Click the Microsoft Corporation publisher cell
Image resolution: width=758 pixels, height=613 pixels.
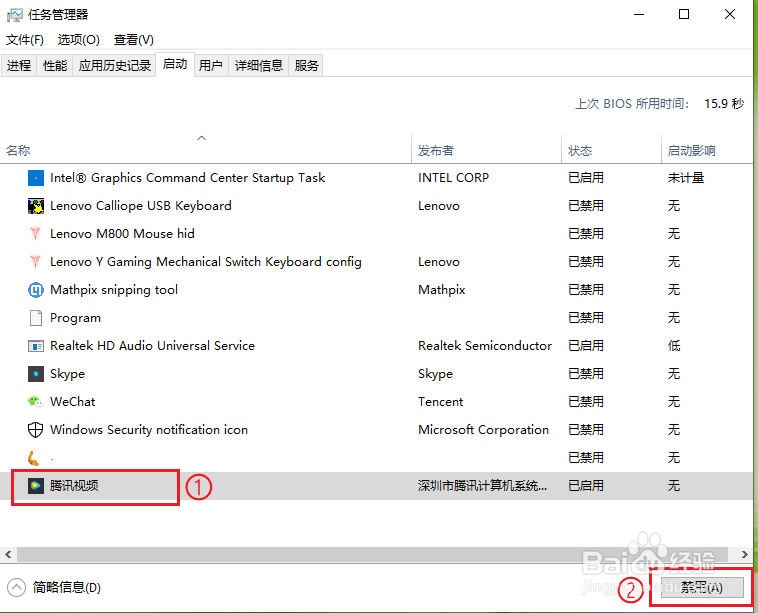pyautogui.click(x=483, y=430)
